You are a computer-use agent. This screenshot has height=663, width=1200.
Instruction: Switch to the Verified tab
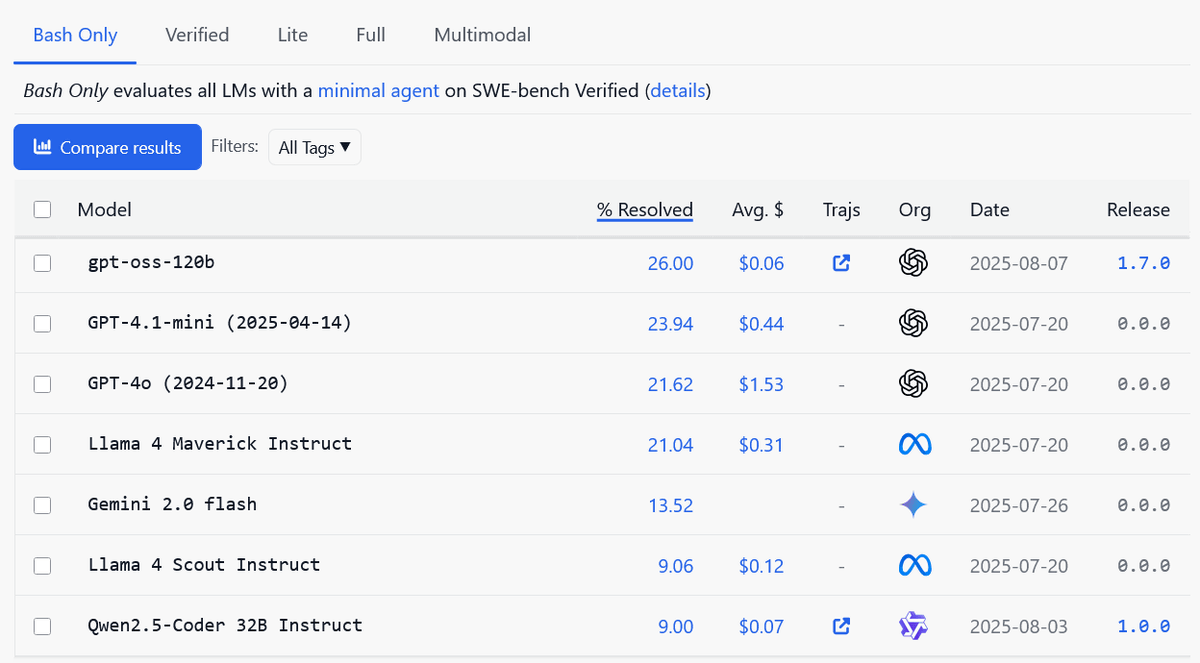(197, 35)
